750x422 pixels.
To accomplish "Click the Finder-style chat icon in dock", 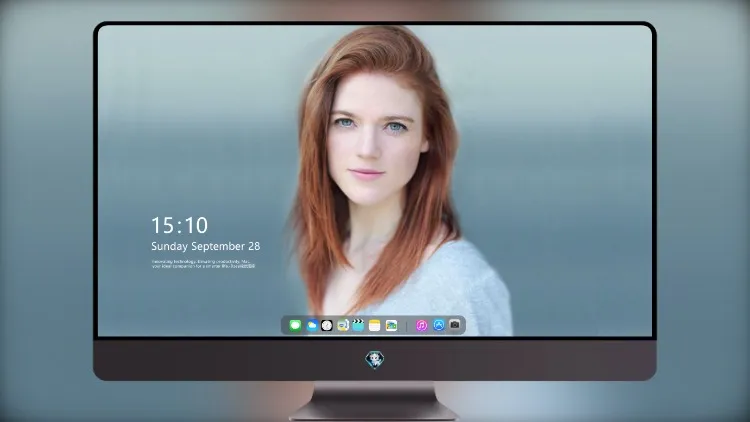I will coord(343,325).
